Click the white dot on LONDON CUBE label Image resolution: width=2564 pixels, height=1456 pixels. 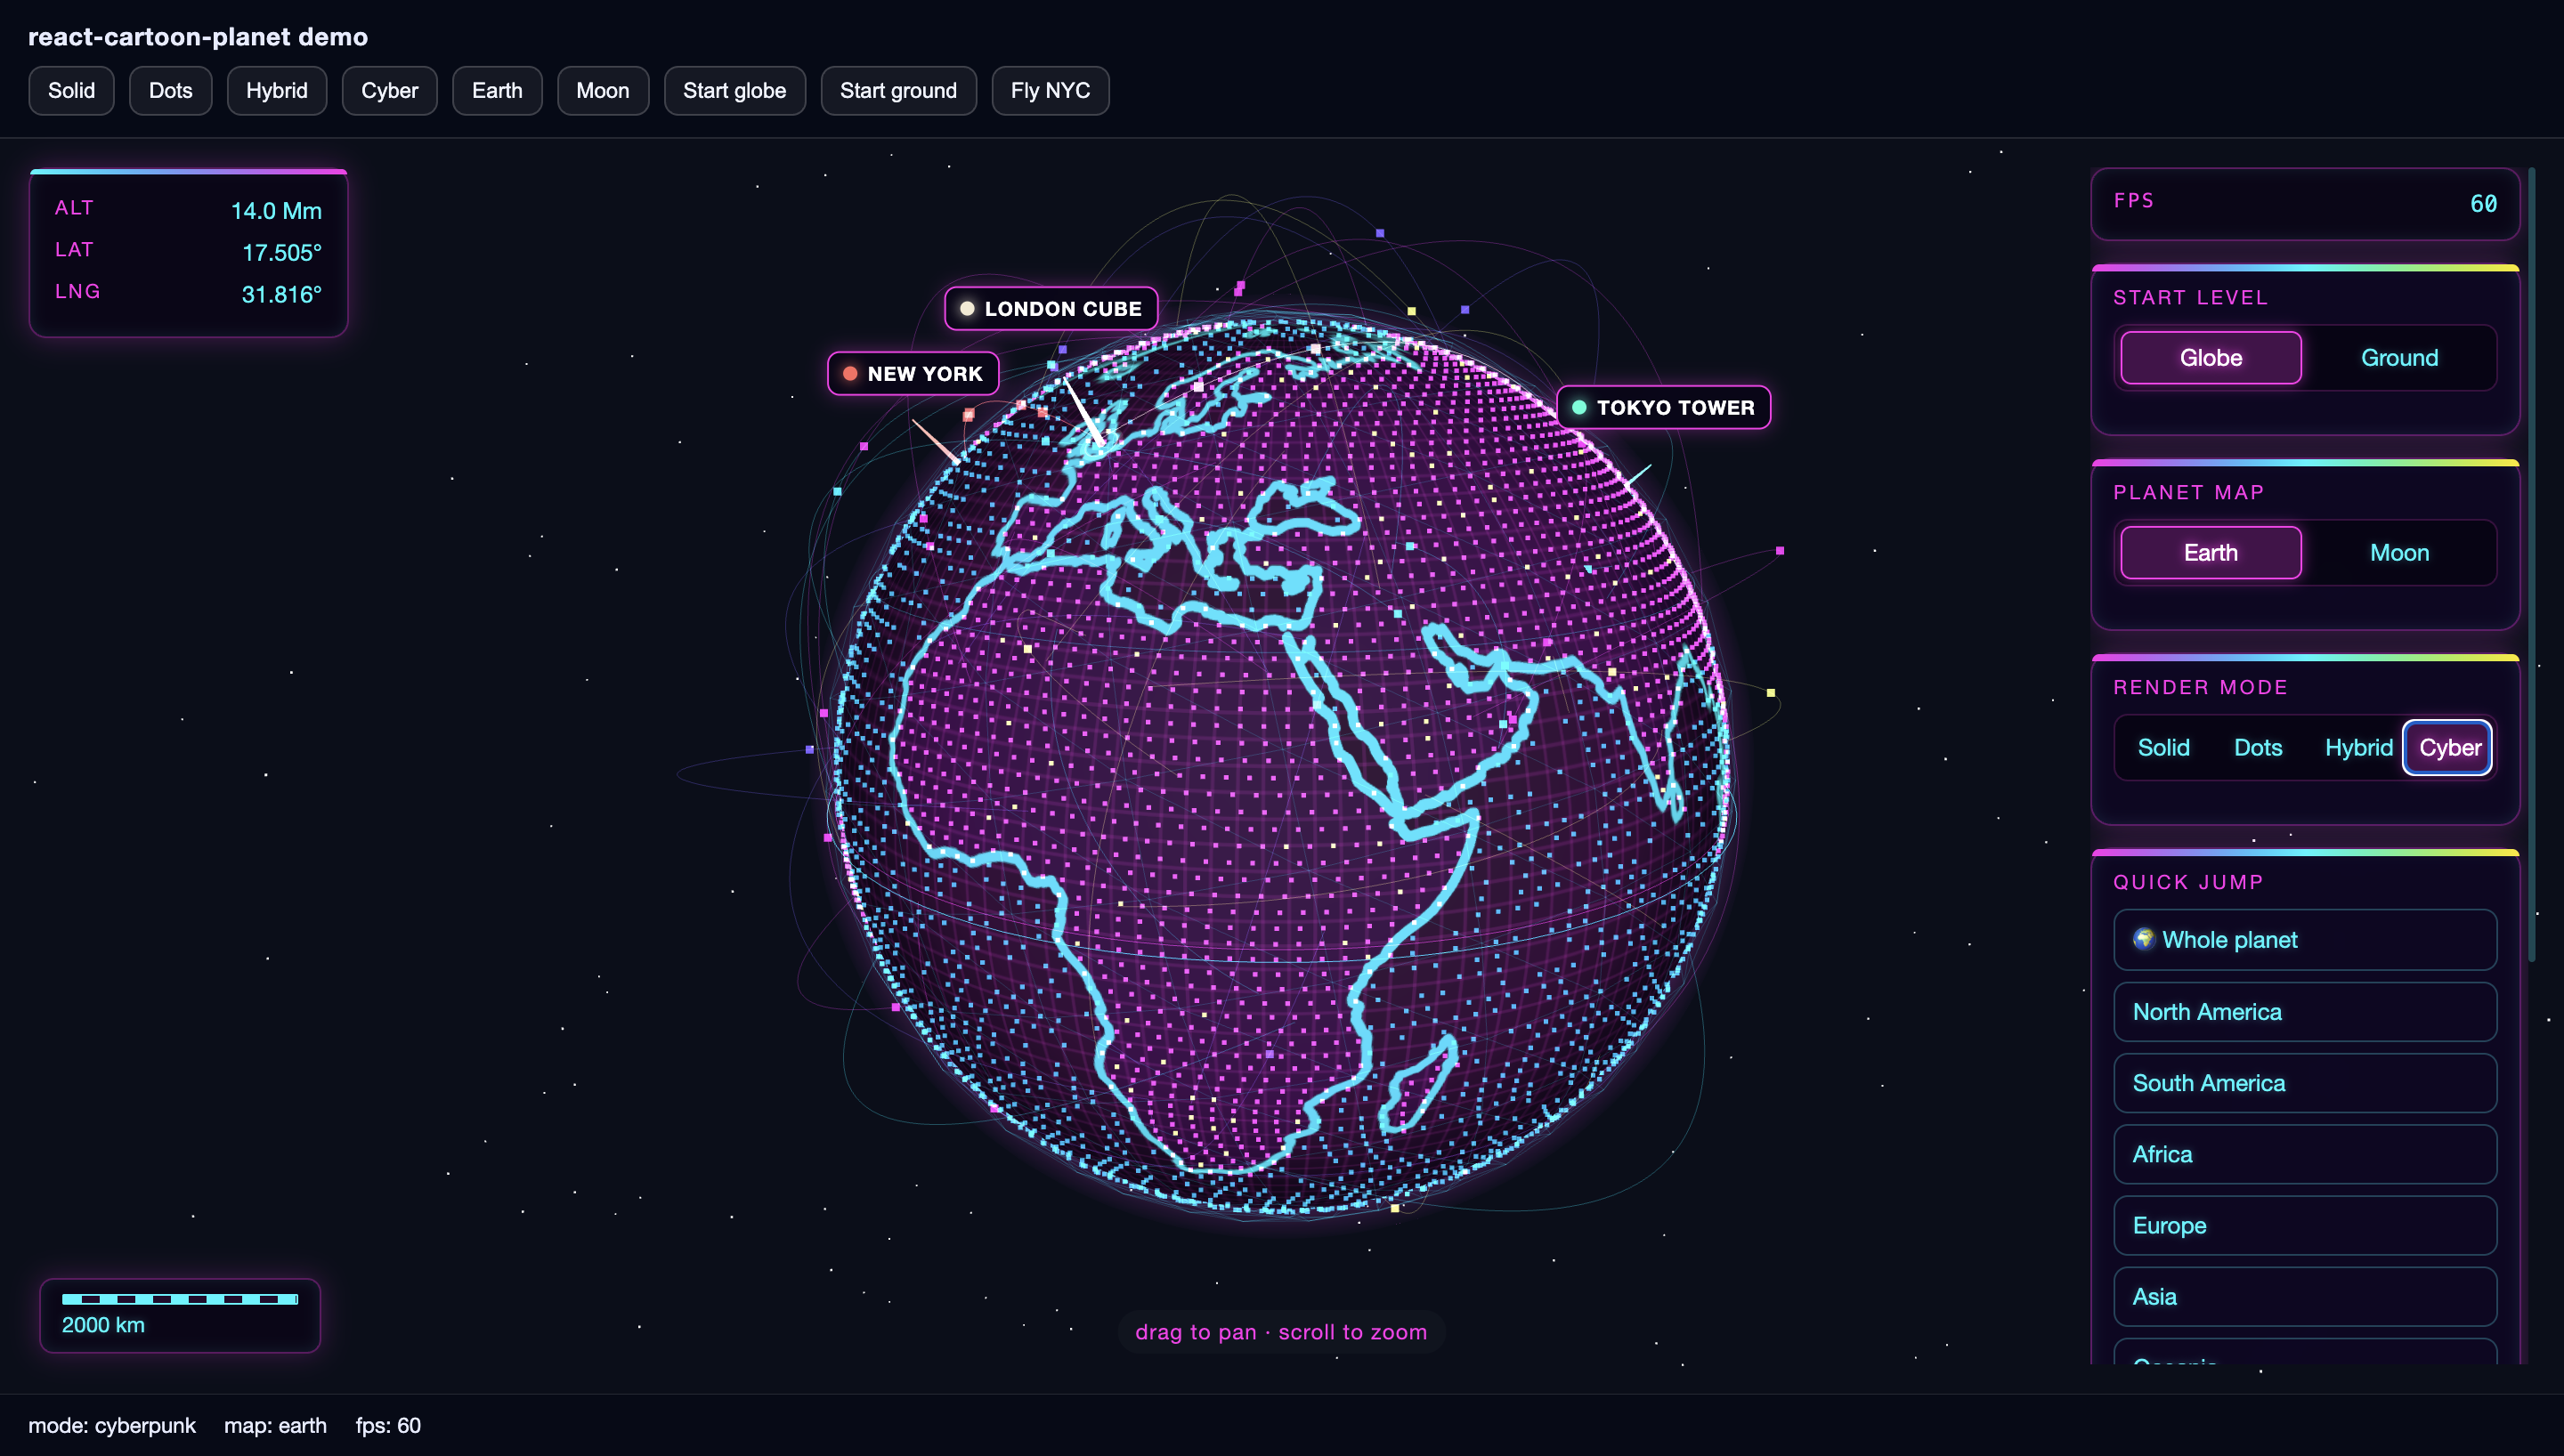(967, 309)
